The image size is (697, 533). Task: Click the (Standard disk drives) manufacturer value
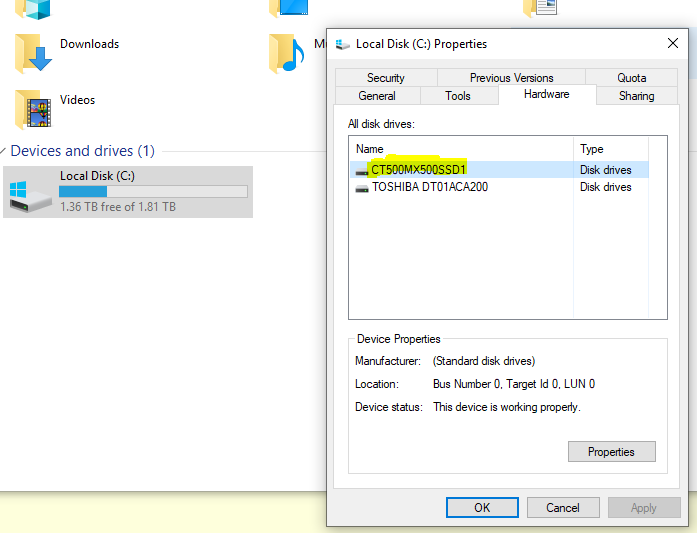[x=484, y=361]
